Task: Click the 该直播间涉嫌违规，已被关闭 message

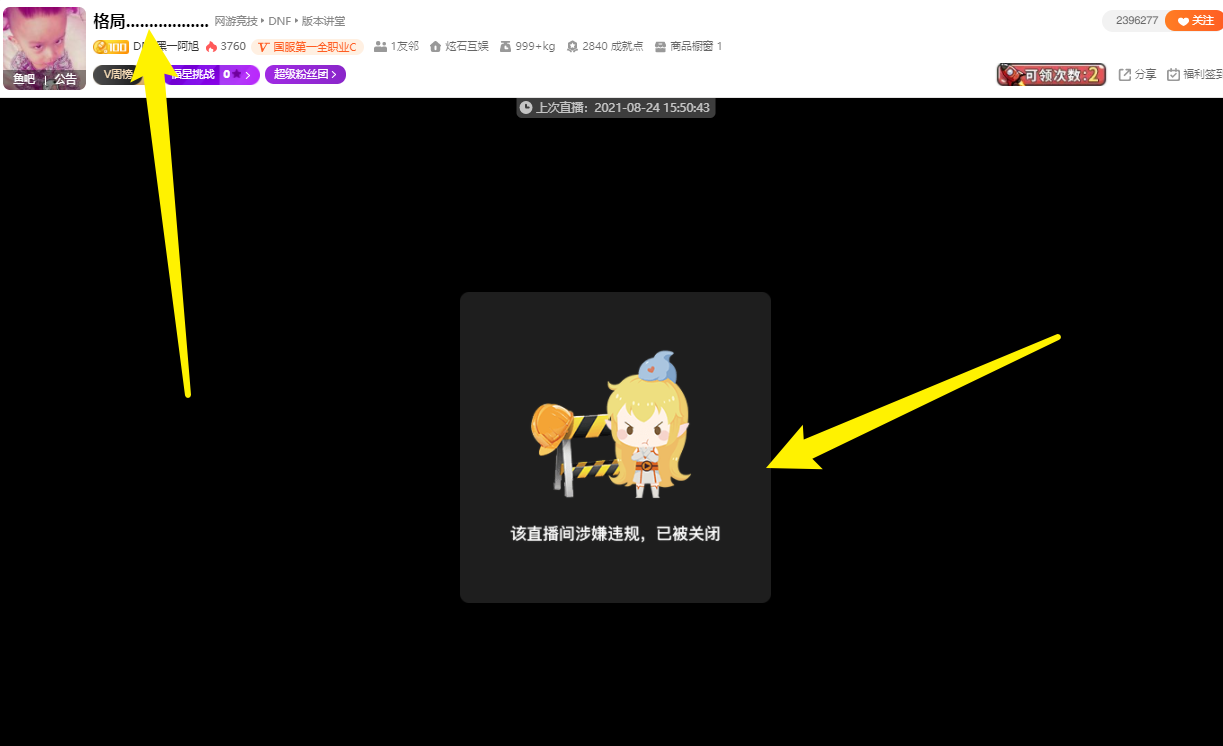Action: coord(615,534)
